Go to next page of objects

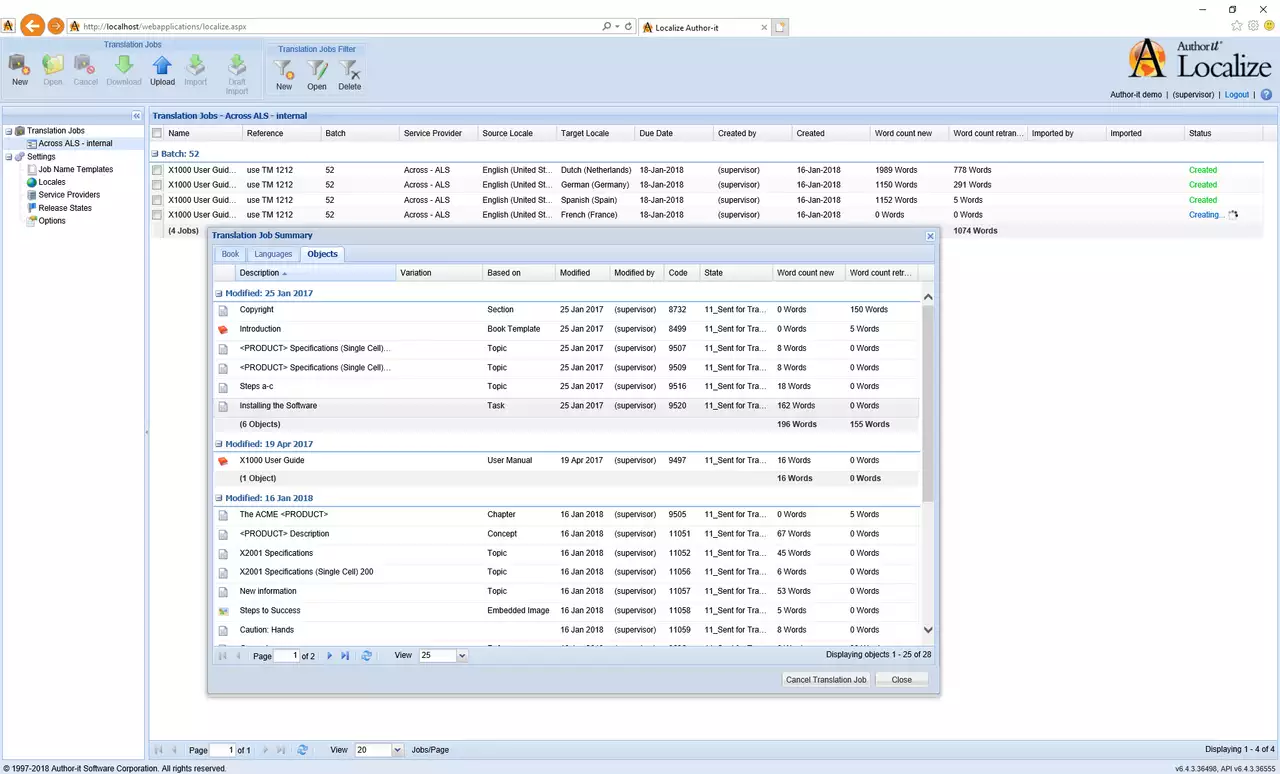coord(330,656)
